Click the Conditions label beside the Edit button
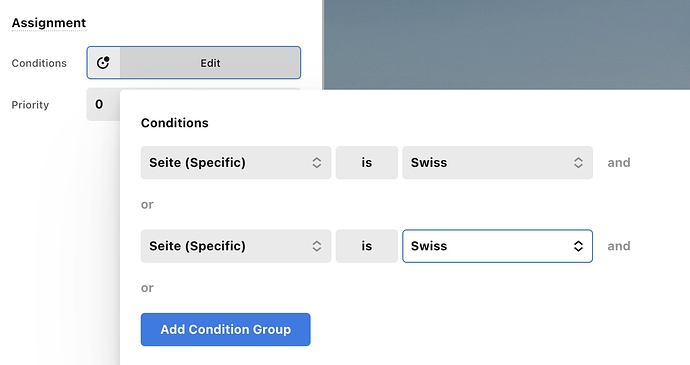This screenshot has width=690, height=365. (x=39, y=63)
